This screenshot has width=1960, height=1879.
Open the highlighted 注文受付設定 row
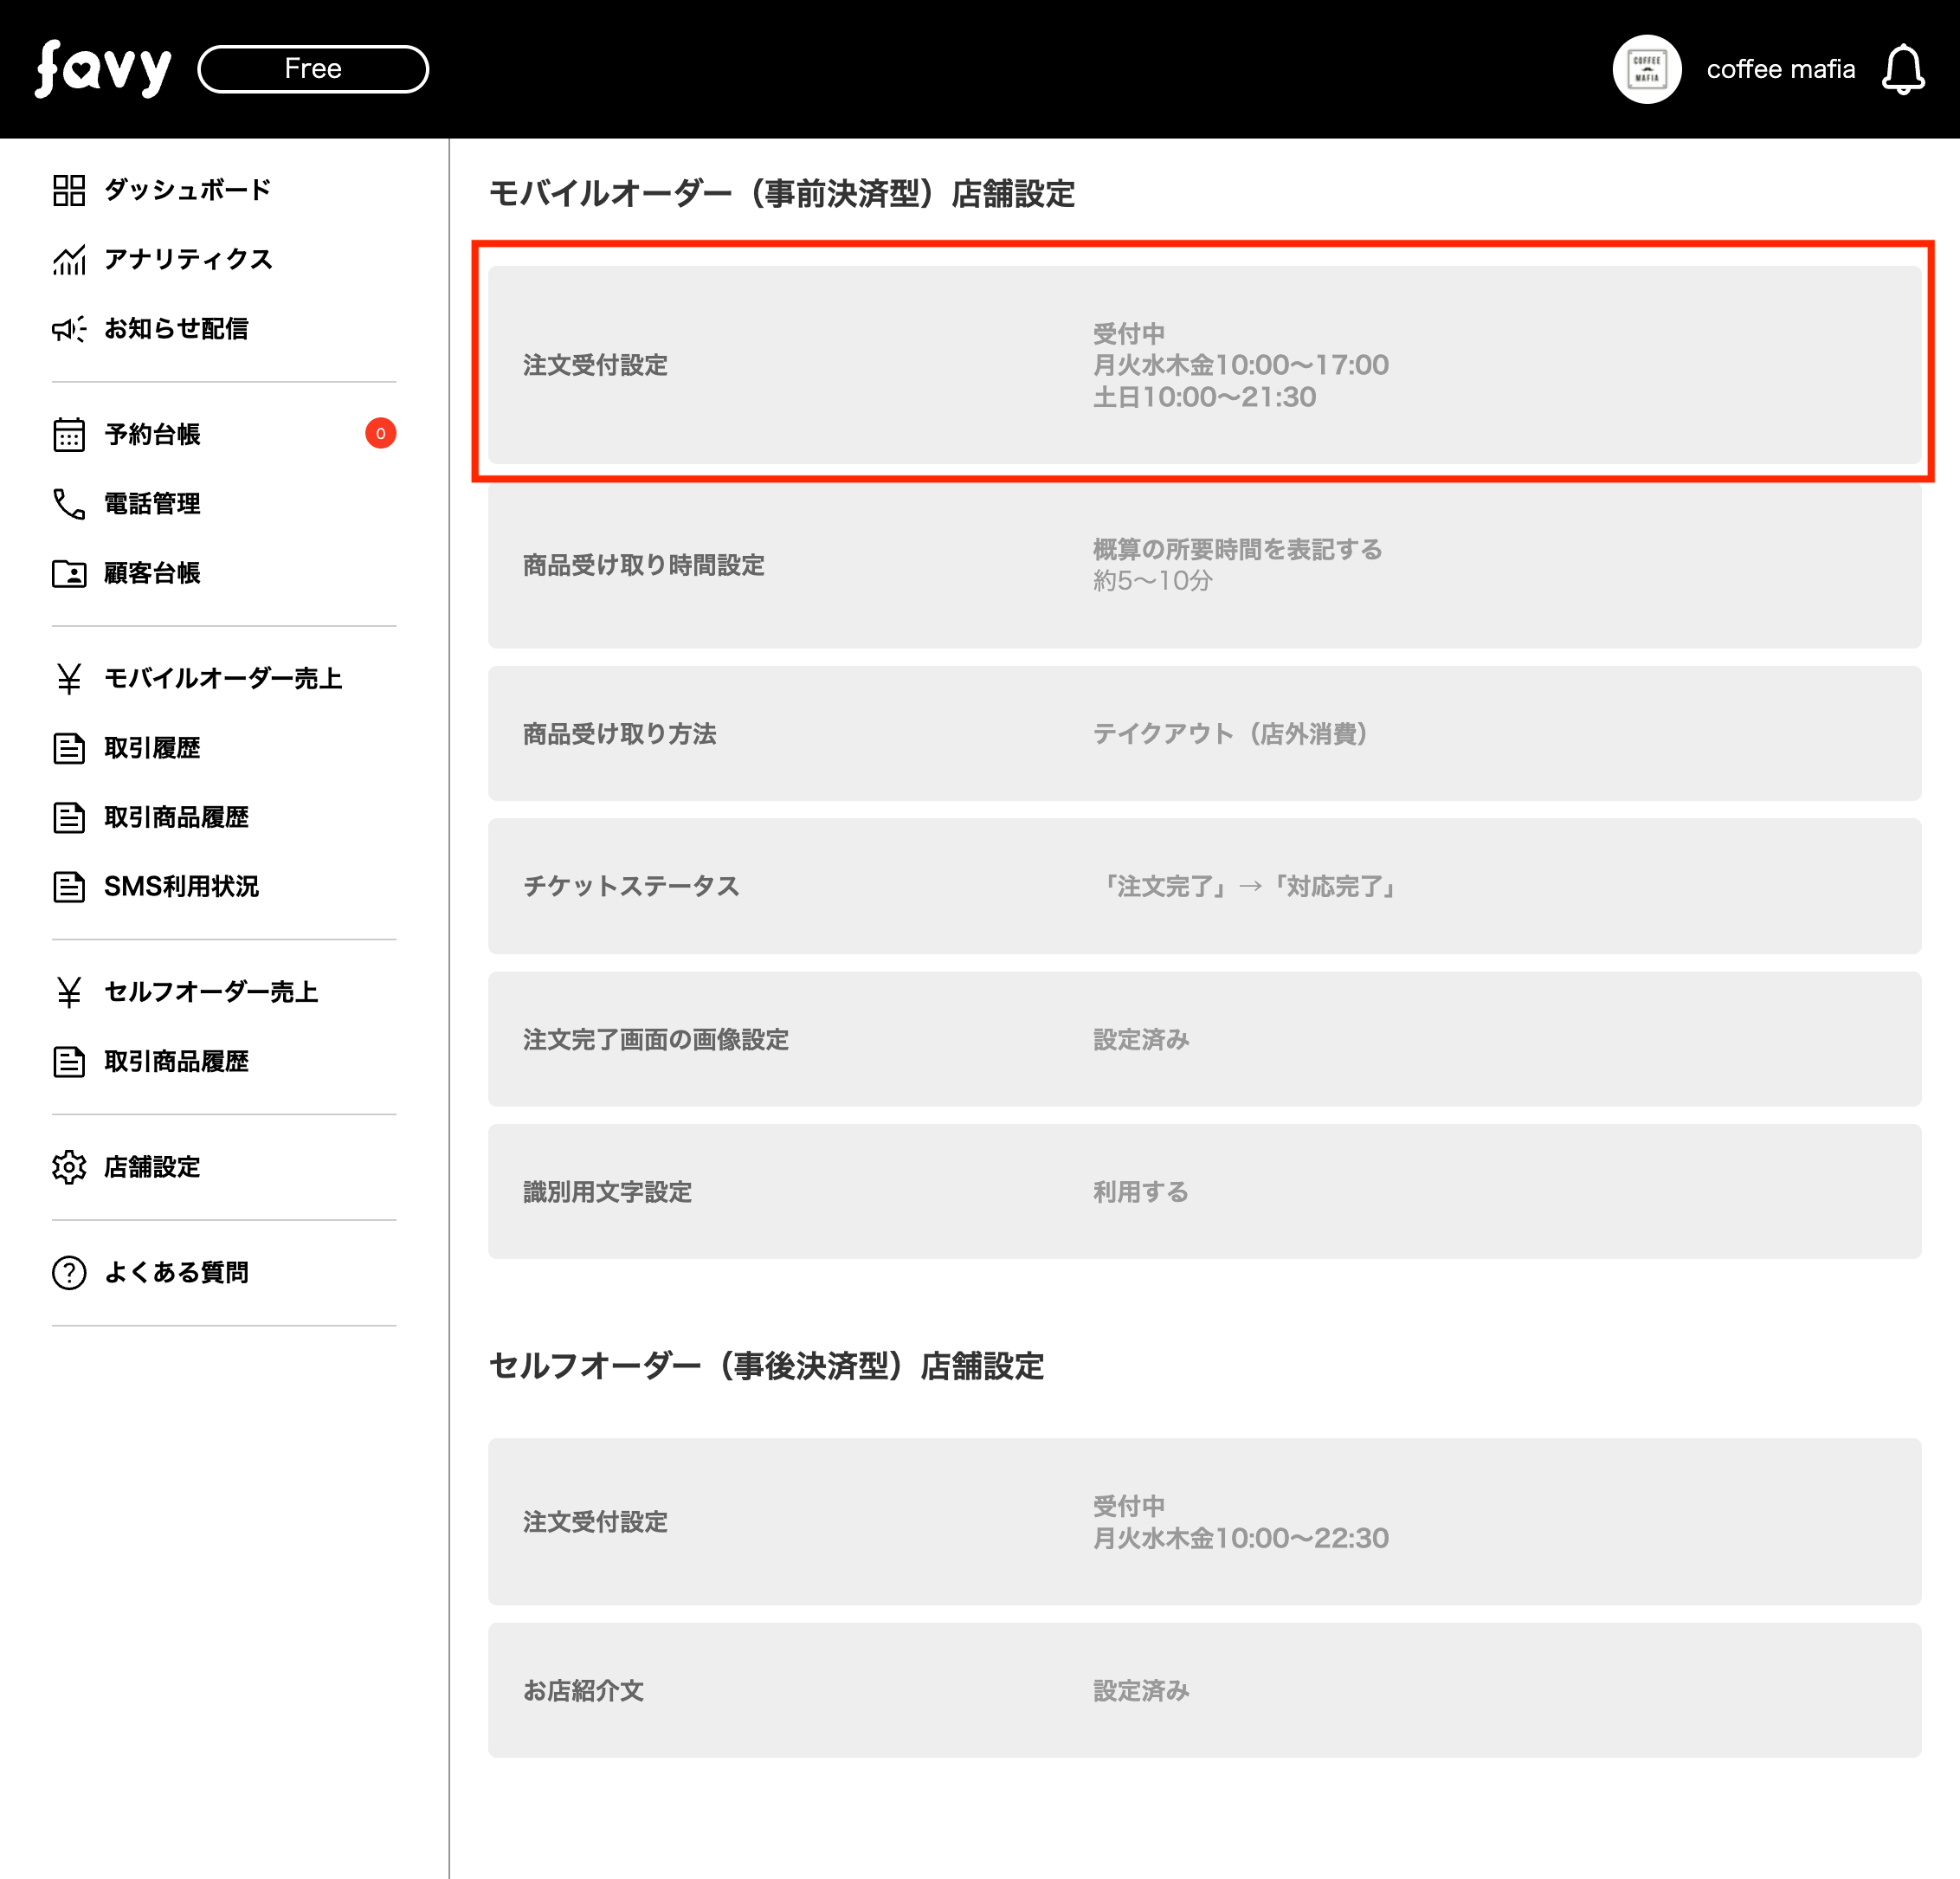coord(1203,365)
